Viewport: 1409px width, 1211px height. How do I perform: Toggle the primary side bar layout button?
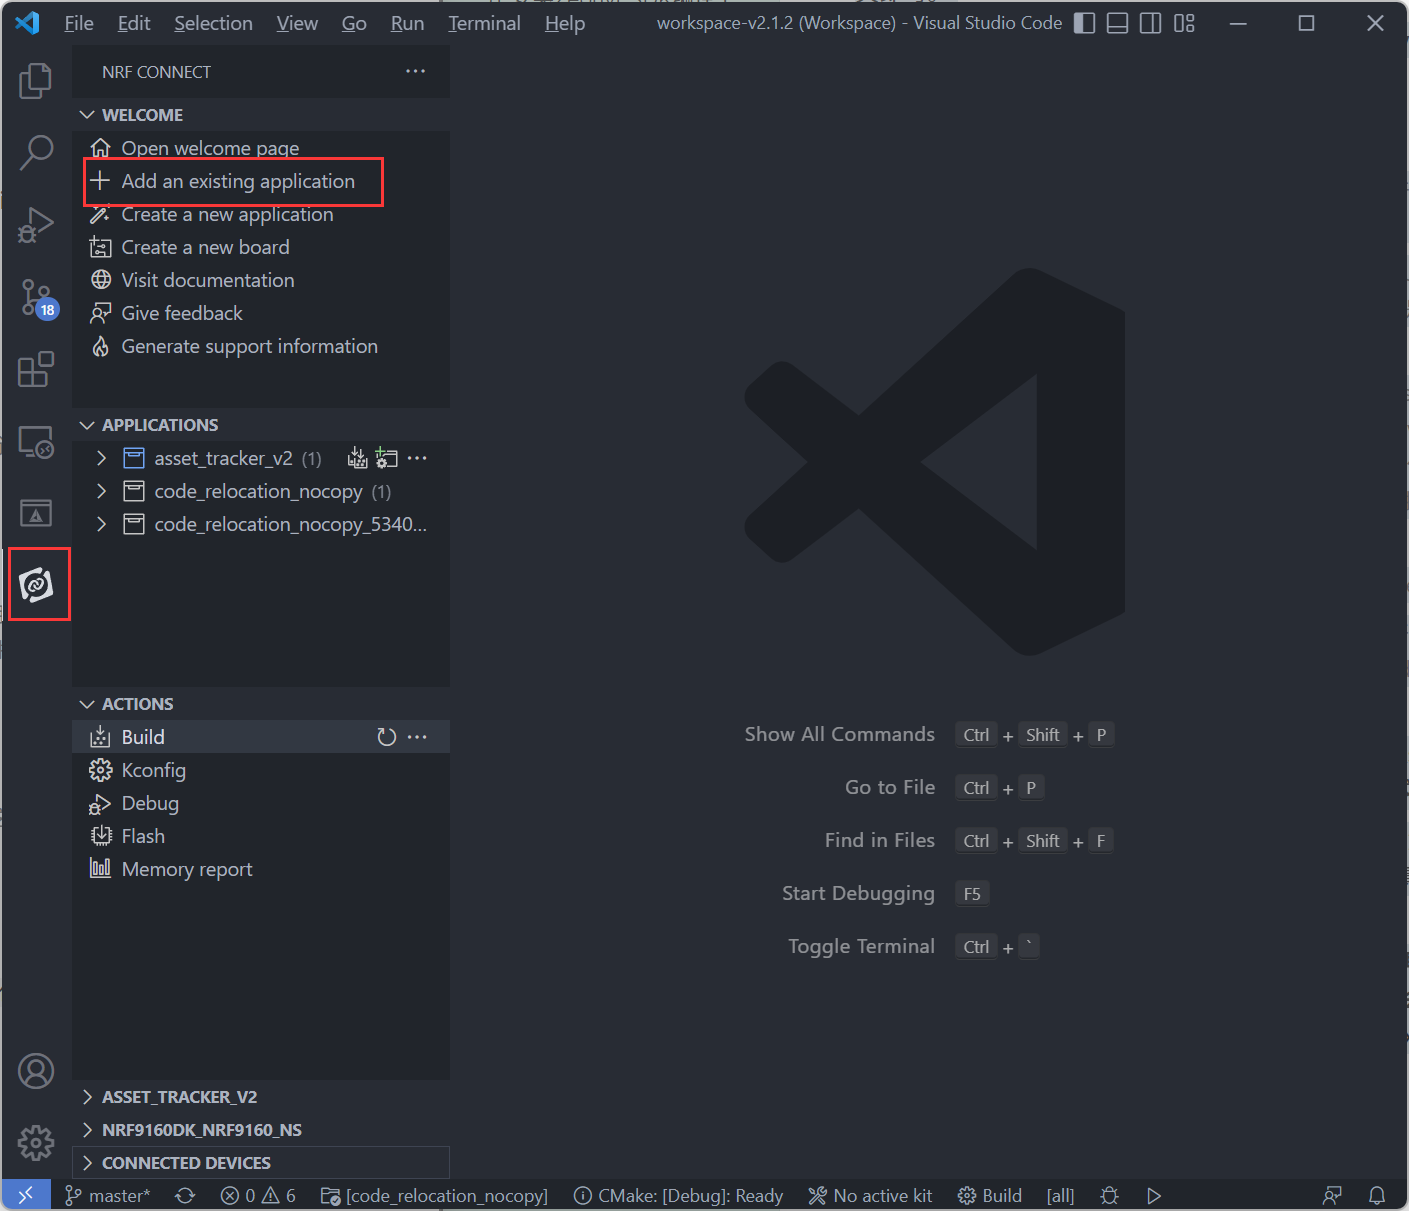coord(1084,23)
